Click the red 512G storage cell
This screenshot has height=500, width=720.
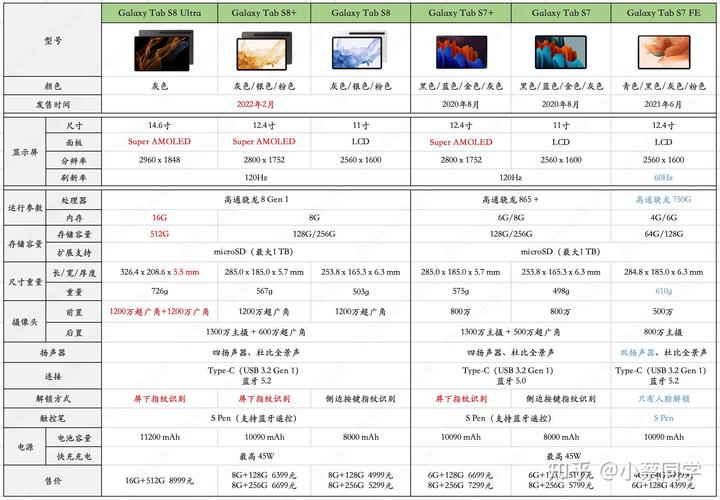(159, 234)
